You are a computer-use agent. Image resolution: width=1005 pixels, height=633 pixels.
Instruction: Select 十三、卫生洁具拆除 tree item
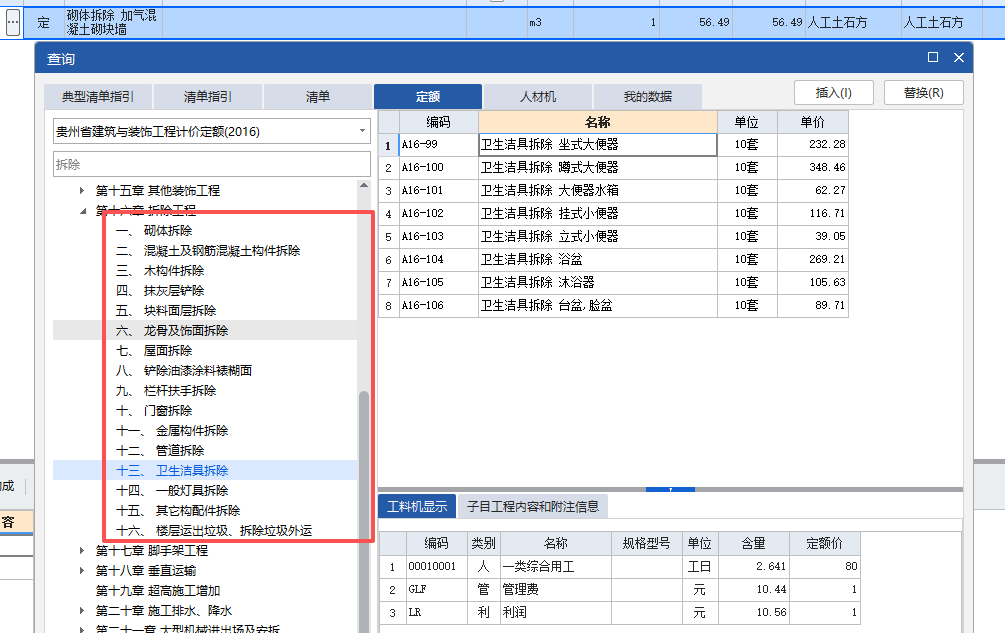click(x=172, y=470)
